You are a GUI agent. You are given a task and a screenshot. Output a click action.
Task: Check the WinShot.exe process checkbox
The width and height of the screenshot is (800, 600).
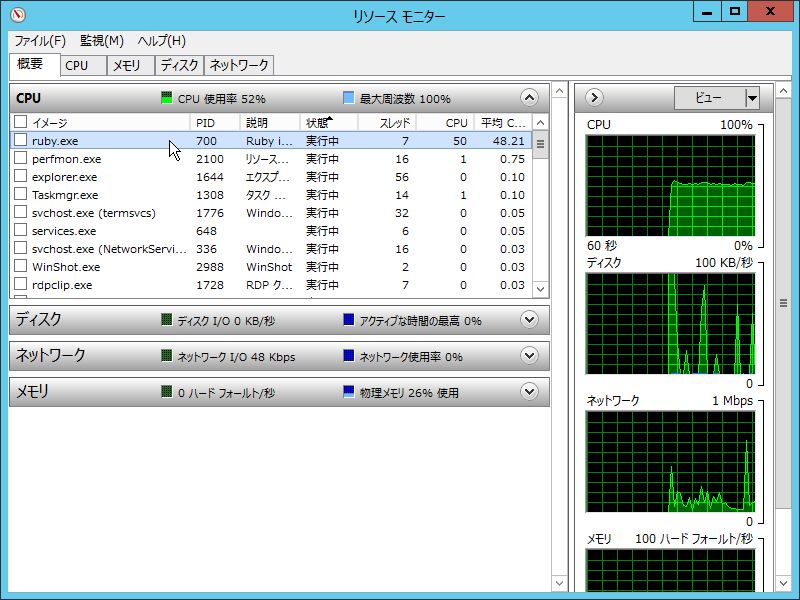(20, 266)
